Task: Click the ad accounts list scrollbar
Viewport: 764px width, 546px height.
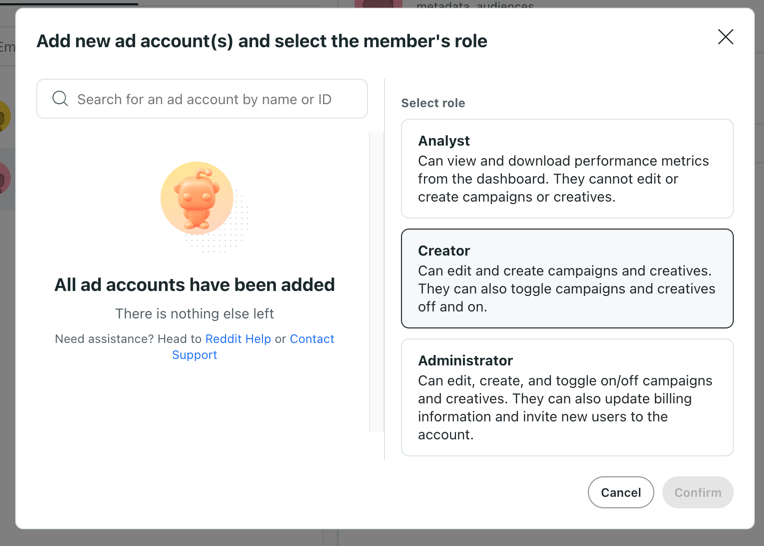Action: tap(376, 280)
